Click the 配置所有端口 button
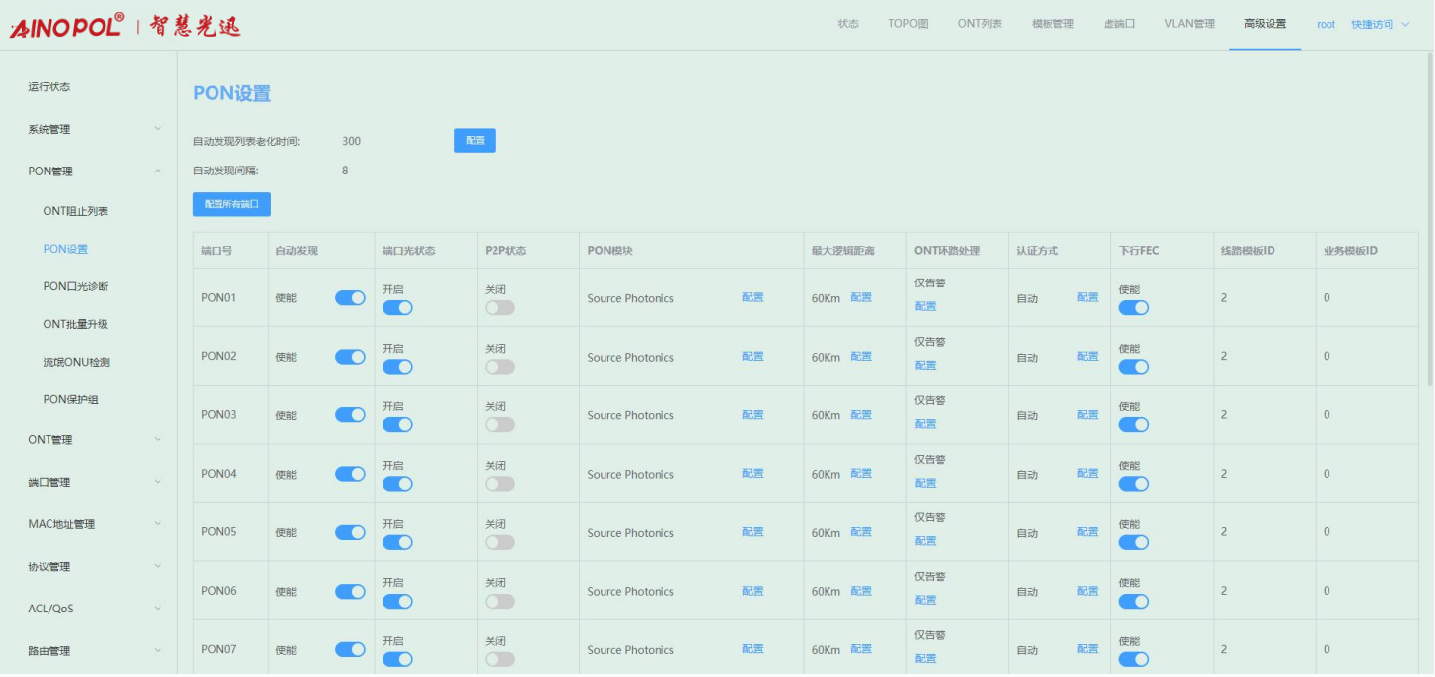 point(231,204)
